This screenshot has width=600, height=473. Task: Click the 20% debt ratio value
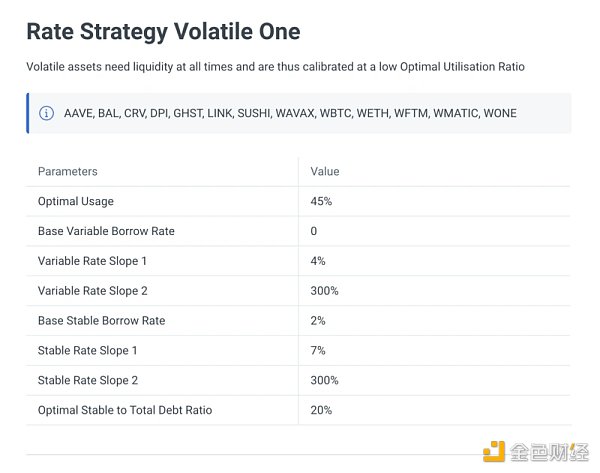pos(321,410)
